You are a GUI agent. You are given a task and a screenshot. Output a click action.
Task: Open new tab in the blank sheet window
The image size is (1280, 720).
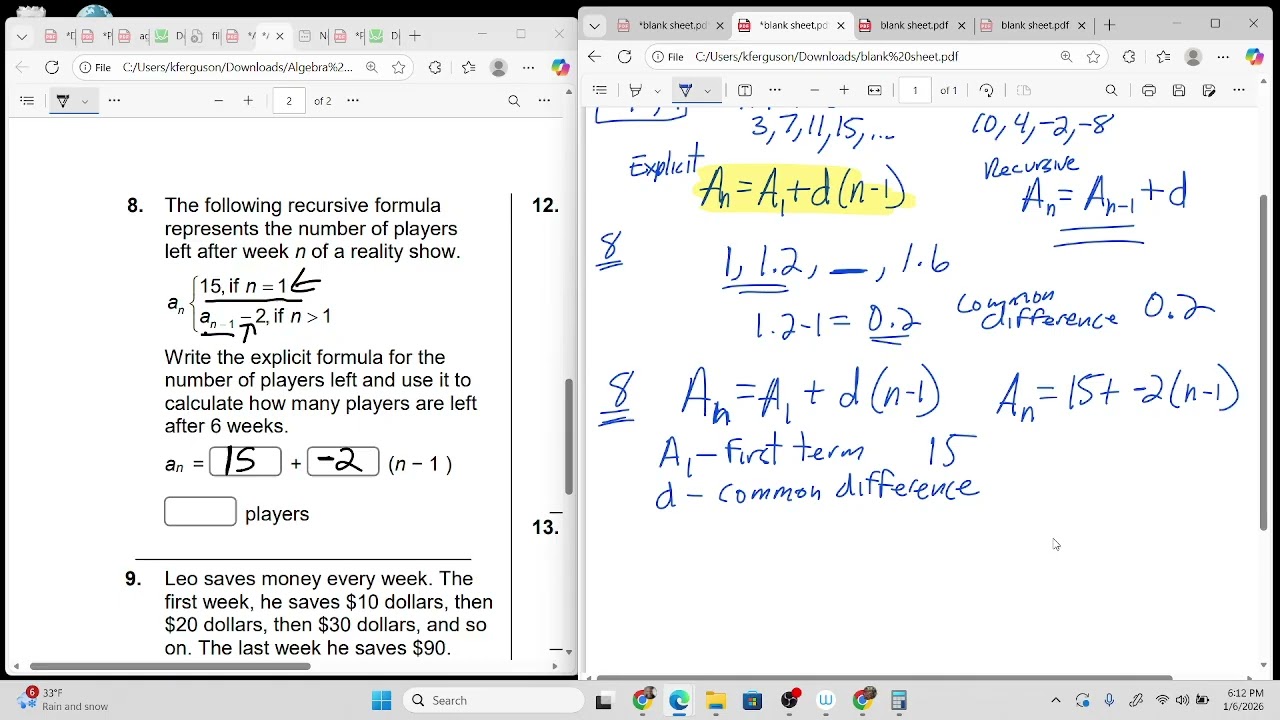click(1109, 25)
